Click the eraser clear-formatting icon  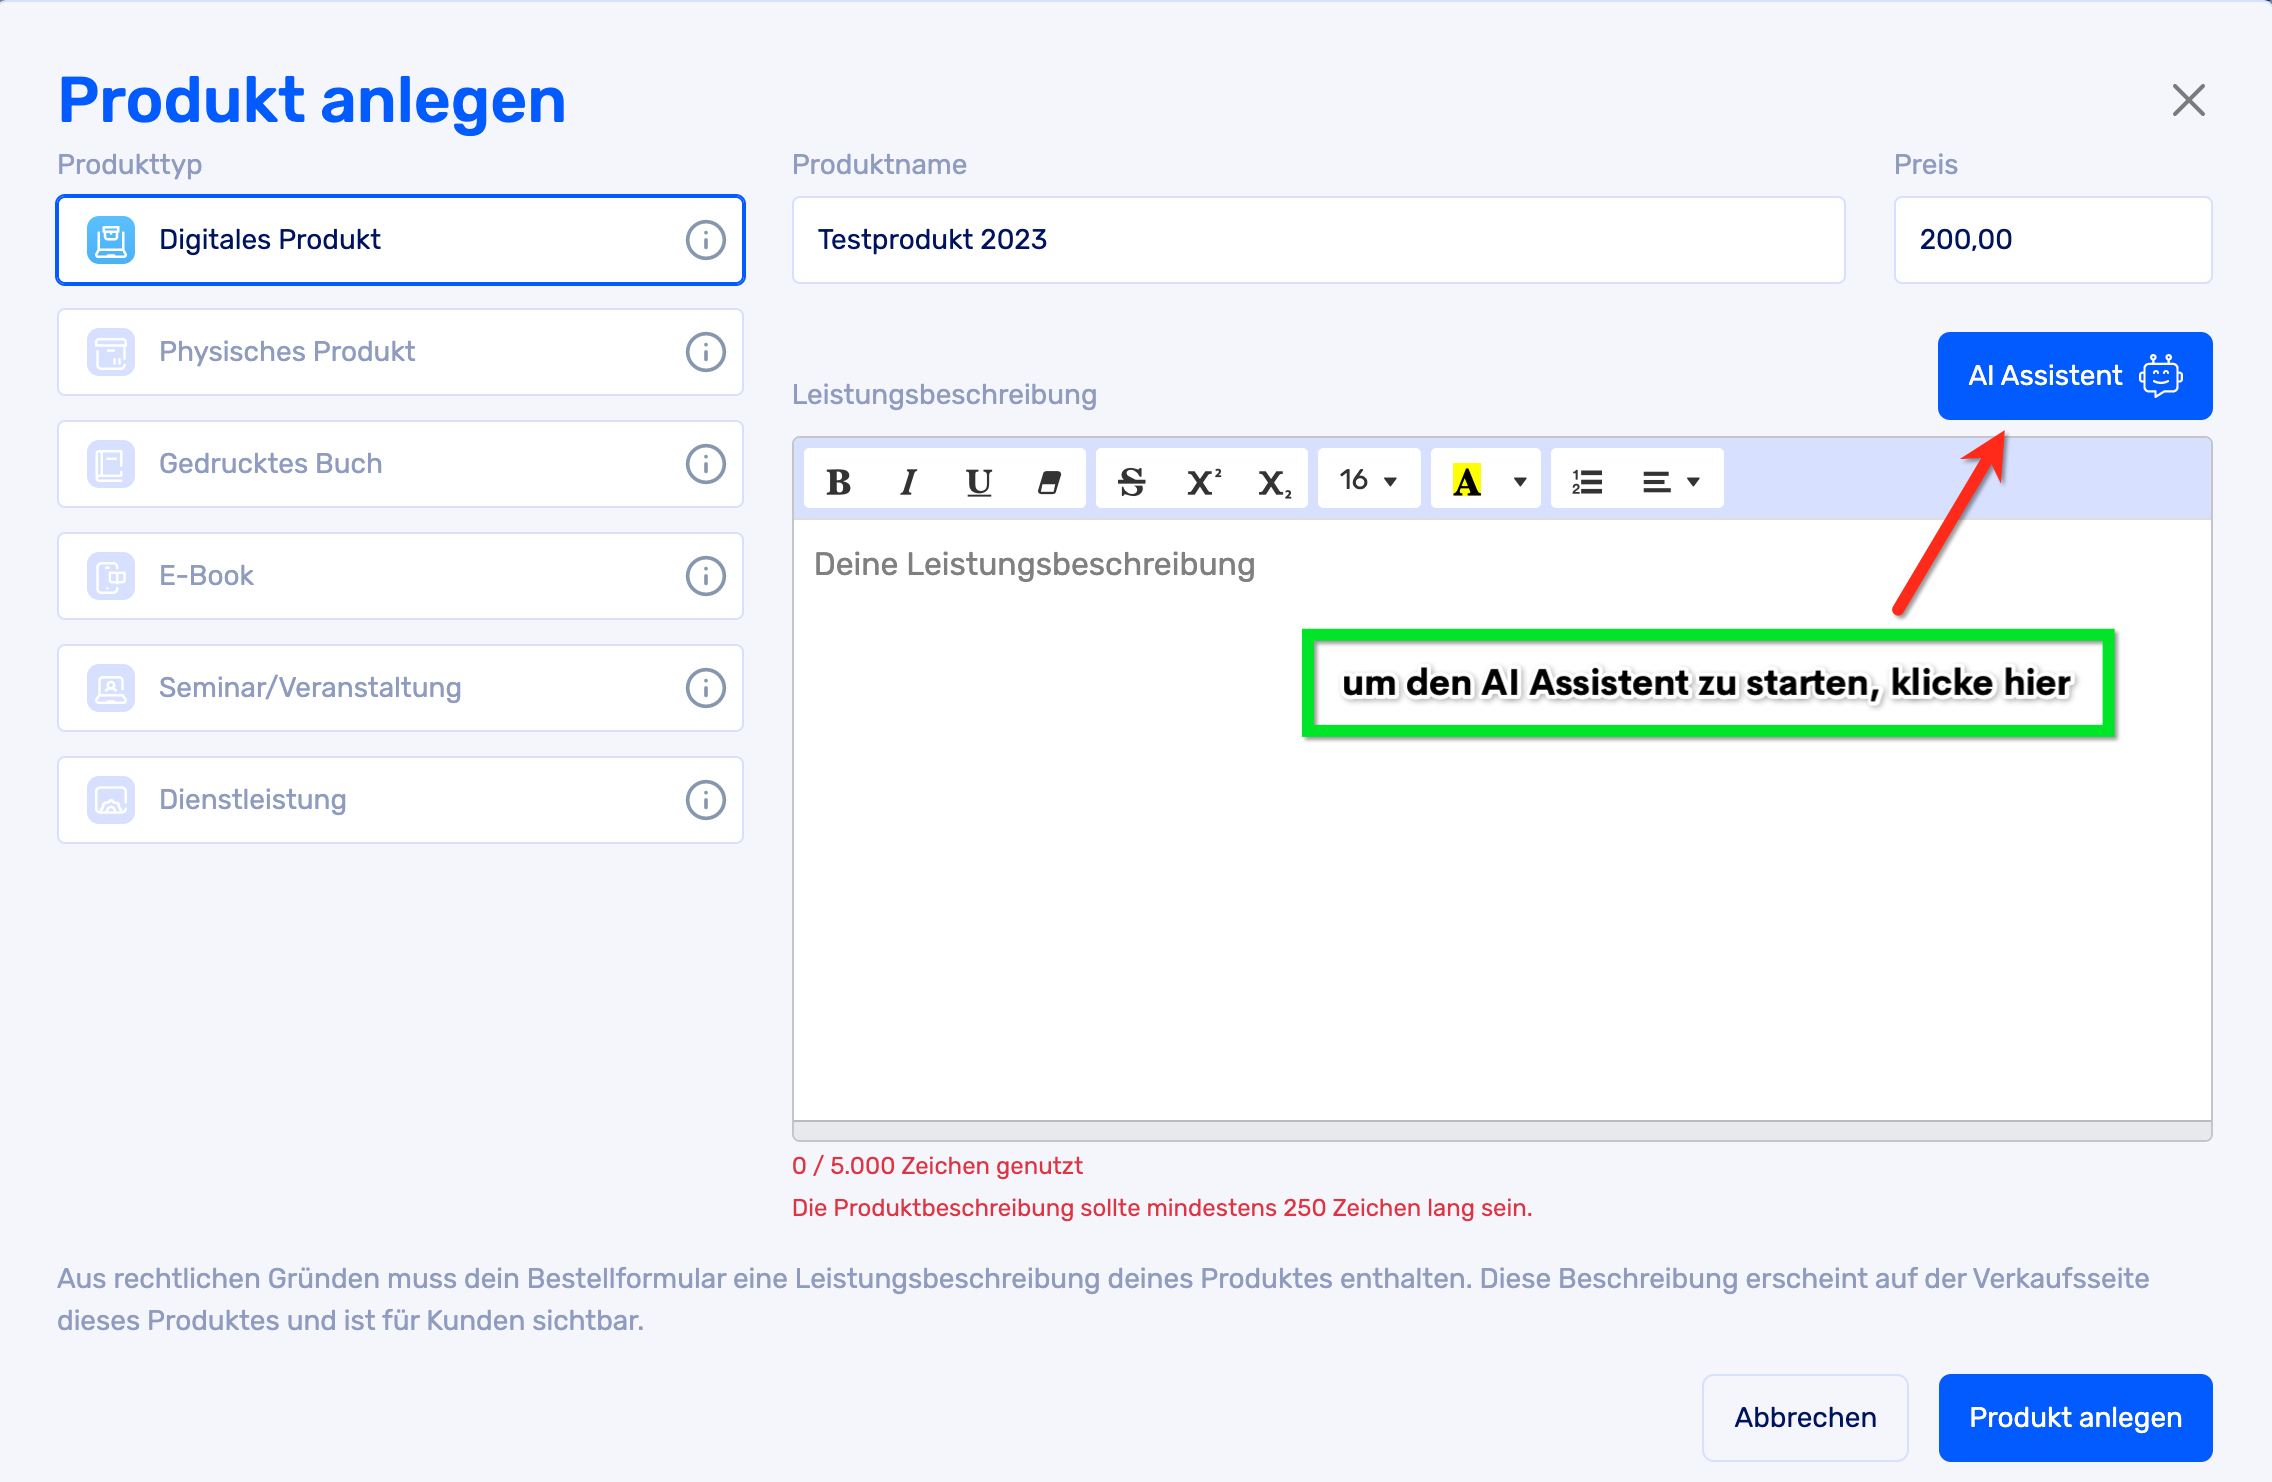pos(1049,482)
